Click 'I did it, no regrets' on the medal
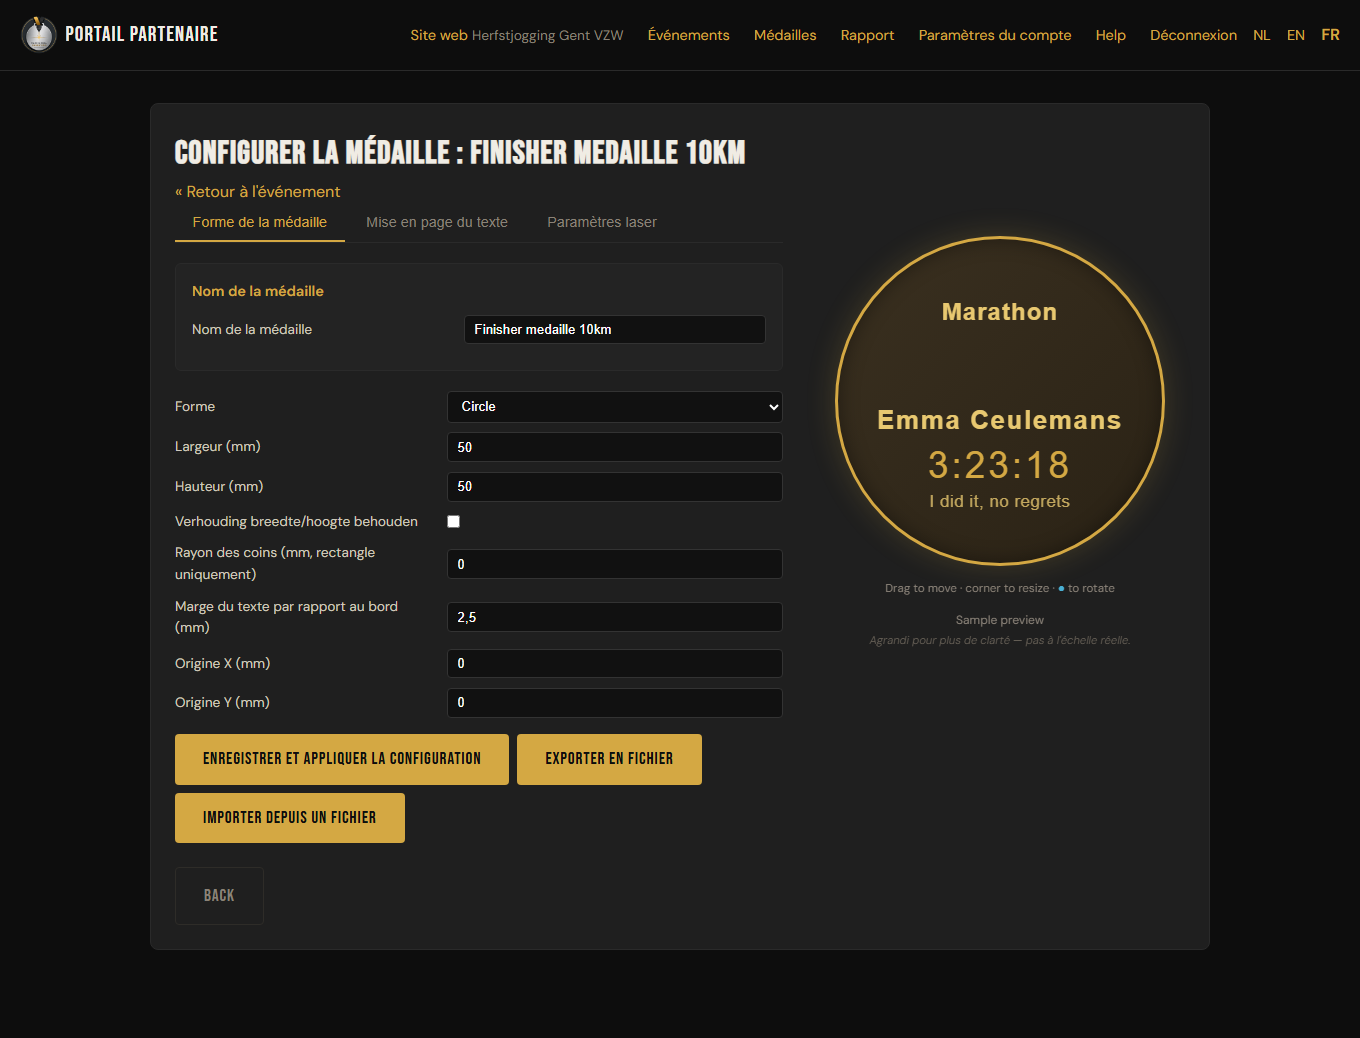Screen dimensions: 1360x1038 (x=999, y=502)
